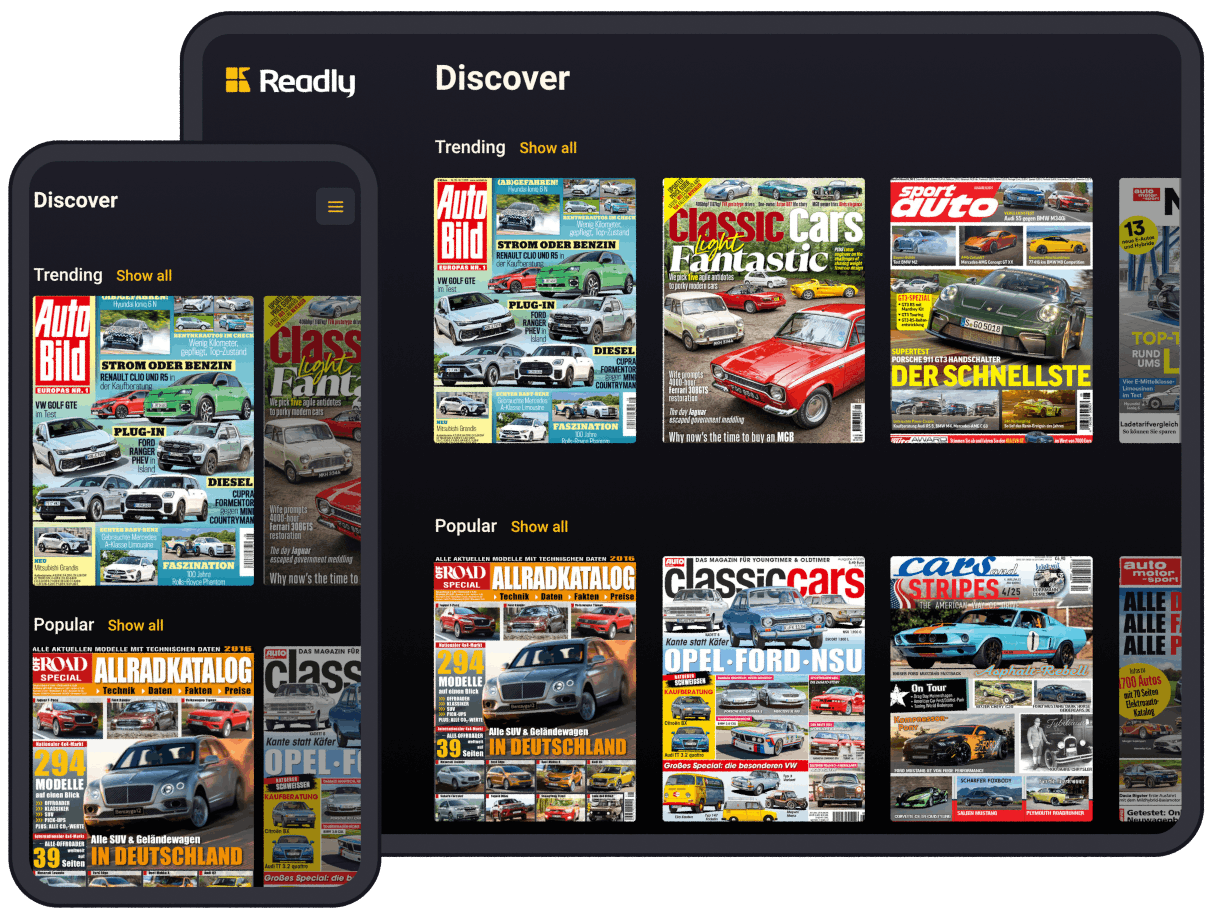Open the classic cars Opel cover on phone
This screenshot has width=1218, height=913.
pyautogui.click(x=313, y=765)
